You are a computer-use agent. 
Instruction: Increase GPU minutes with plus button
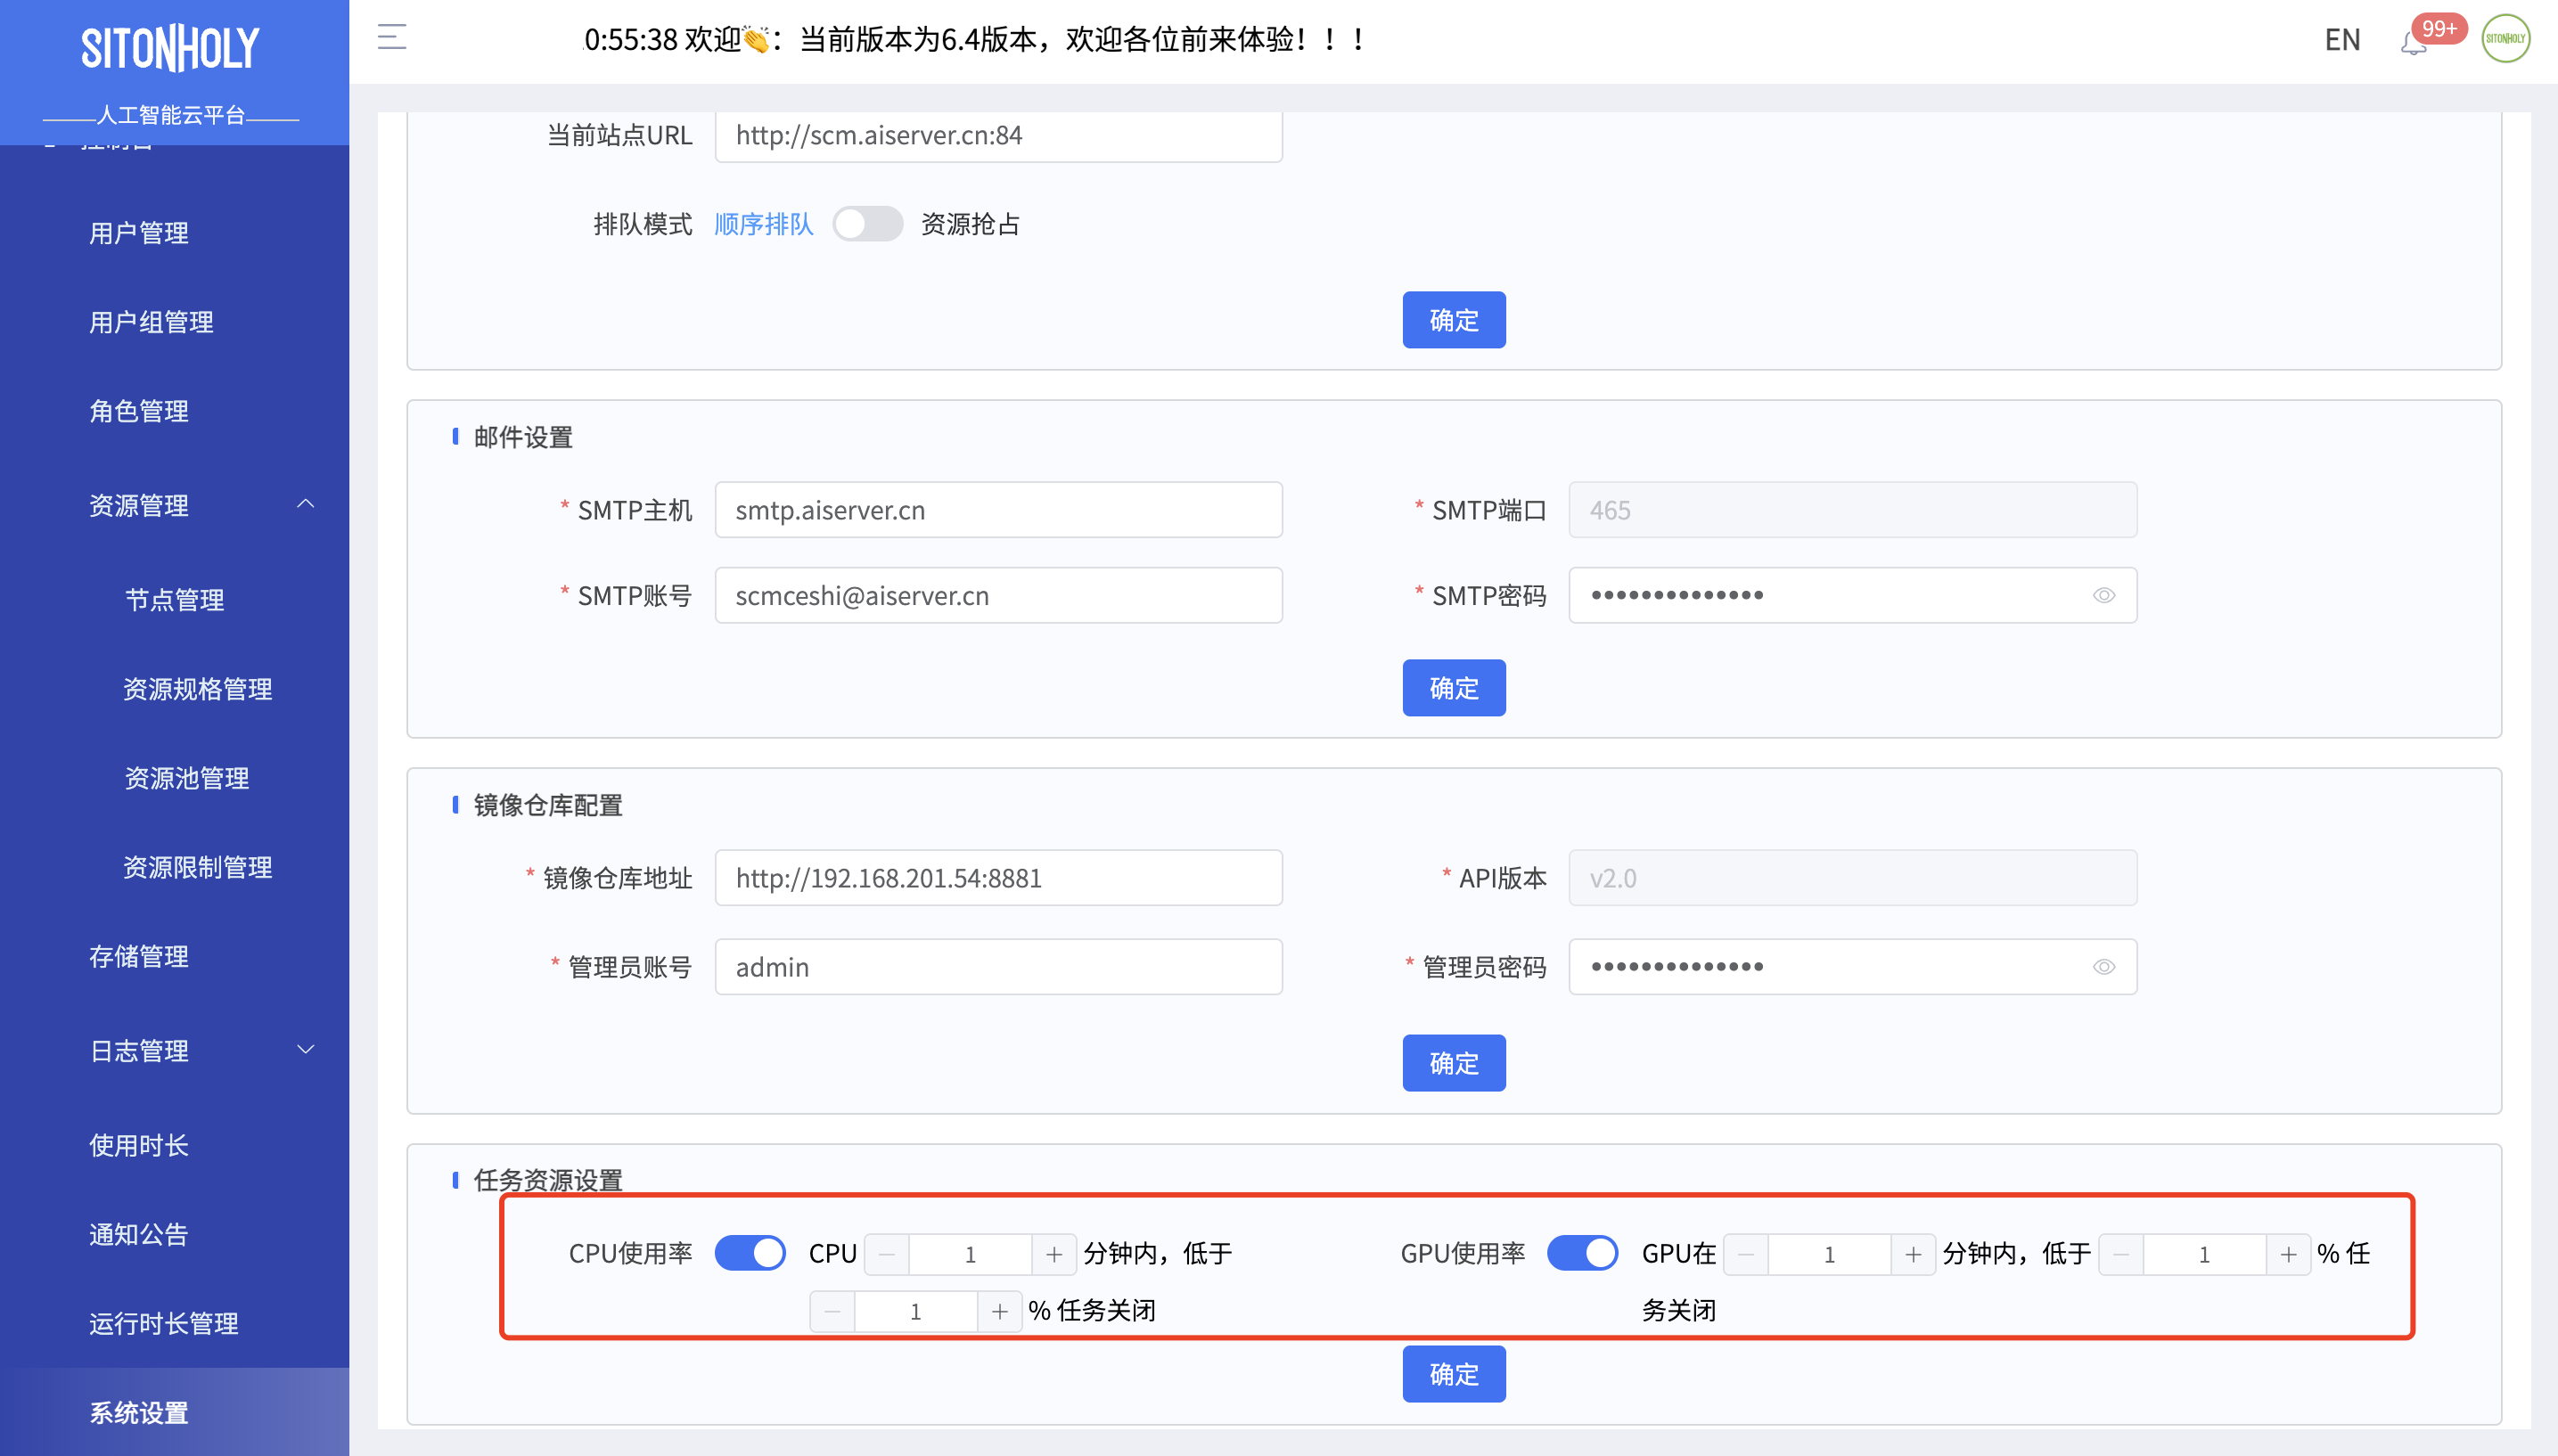[1913, 1254]
